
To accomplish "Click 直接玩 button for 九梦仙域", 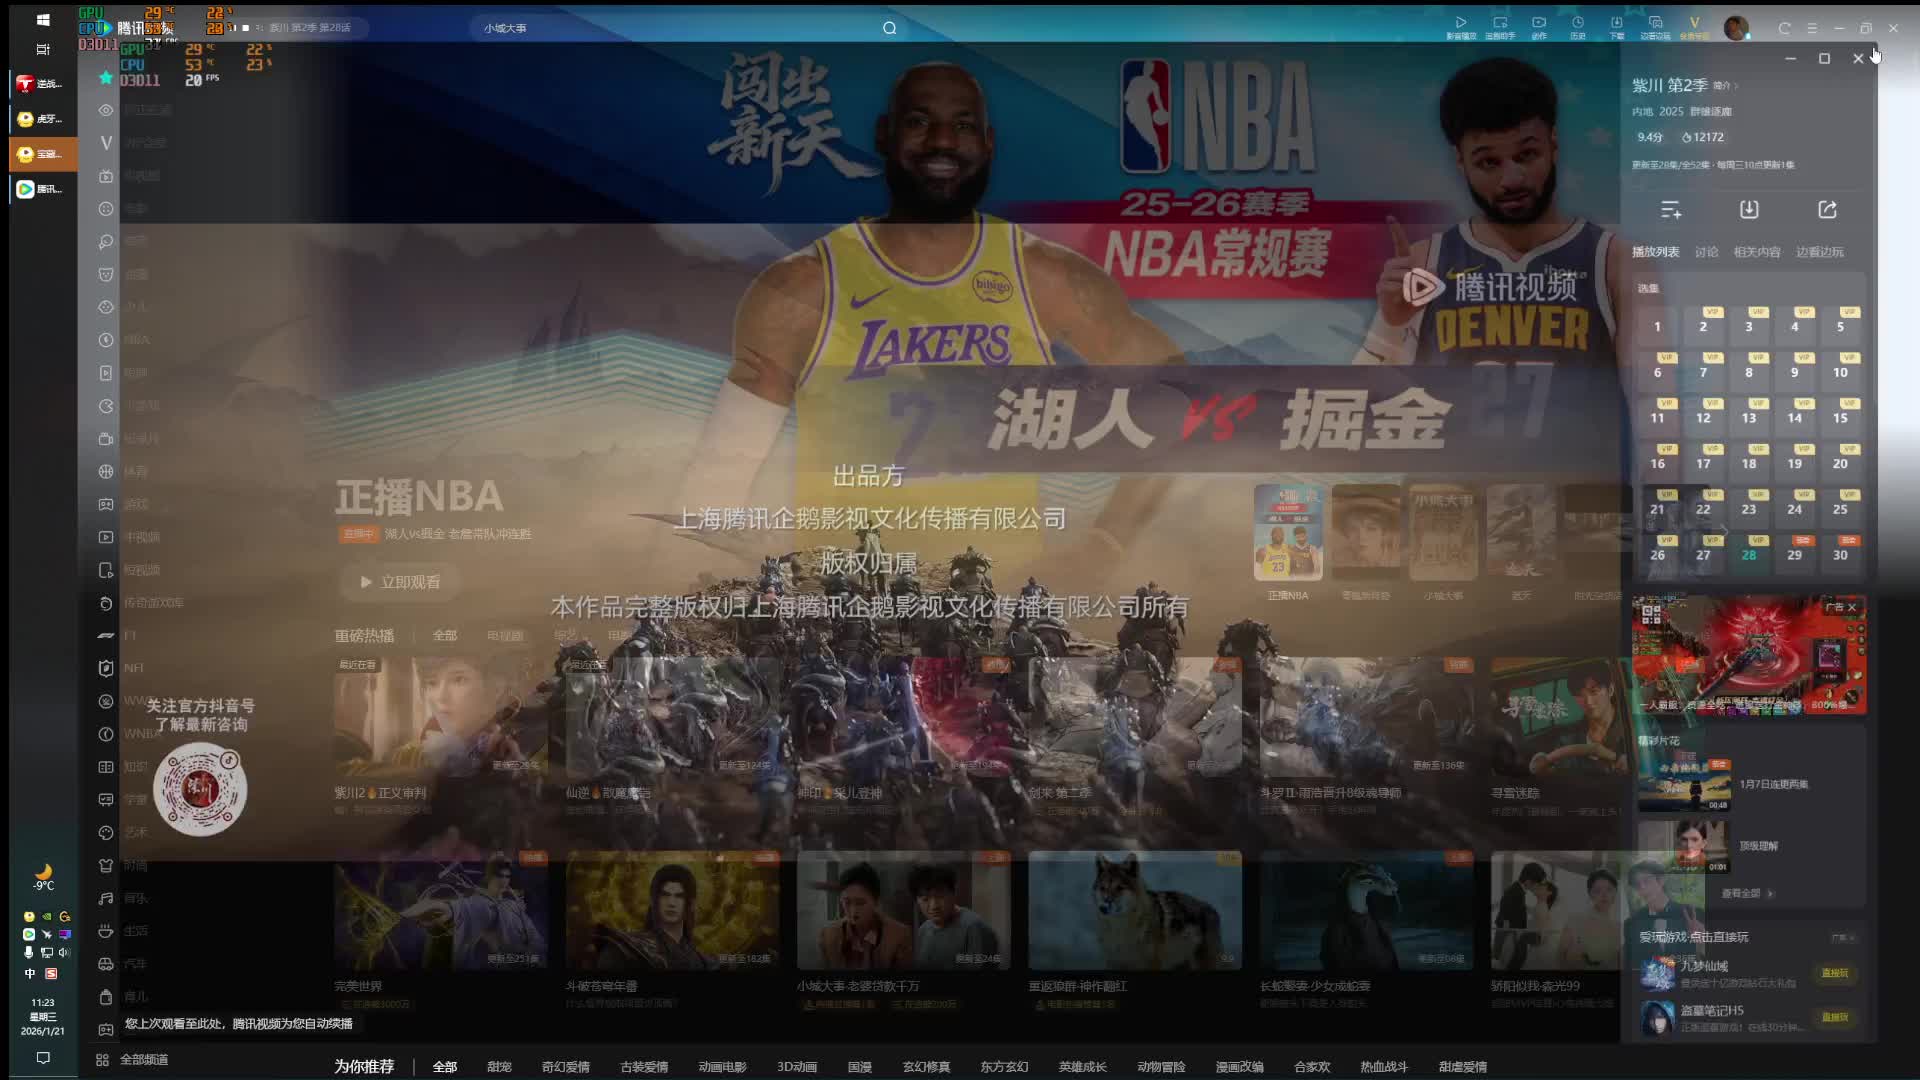I will 1834,973.
